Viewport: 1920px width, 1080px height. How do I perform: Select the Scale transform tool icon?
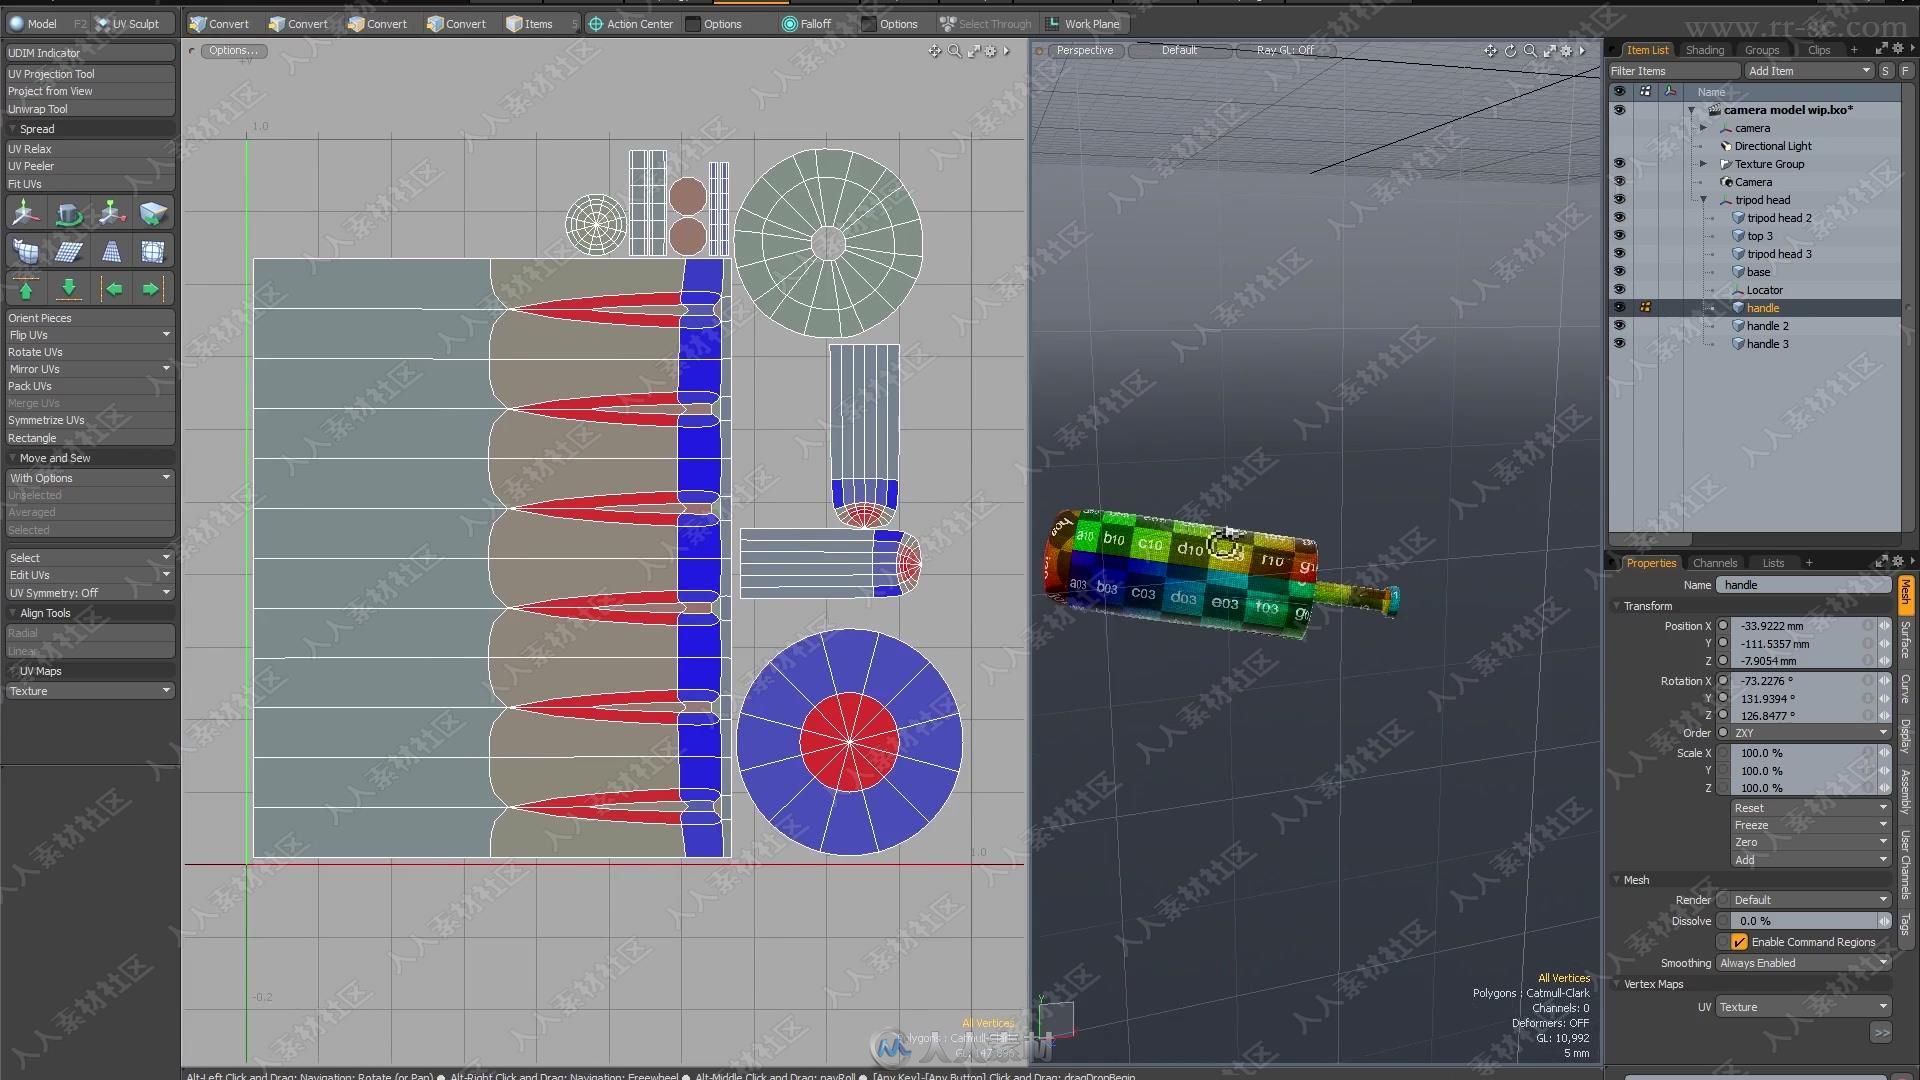point(111,213)
